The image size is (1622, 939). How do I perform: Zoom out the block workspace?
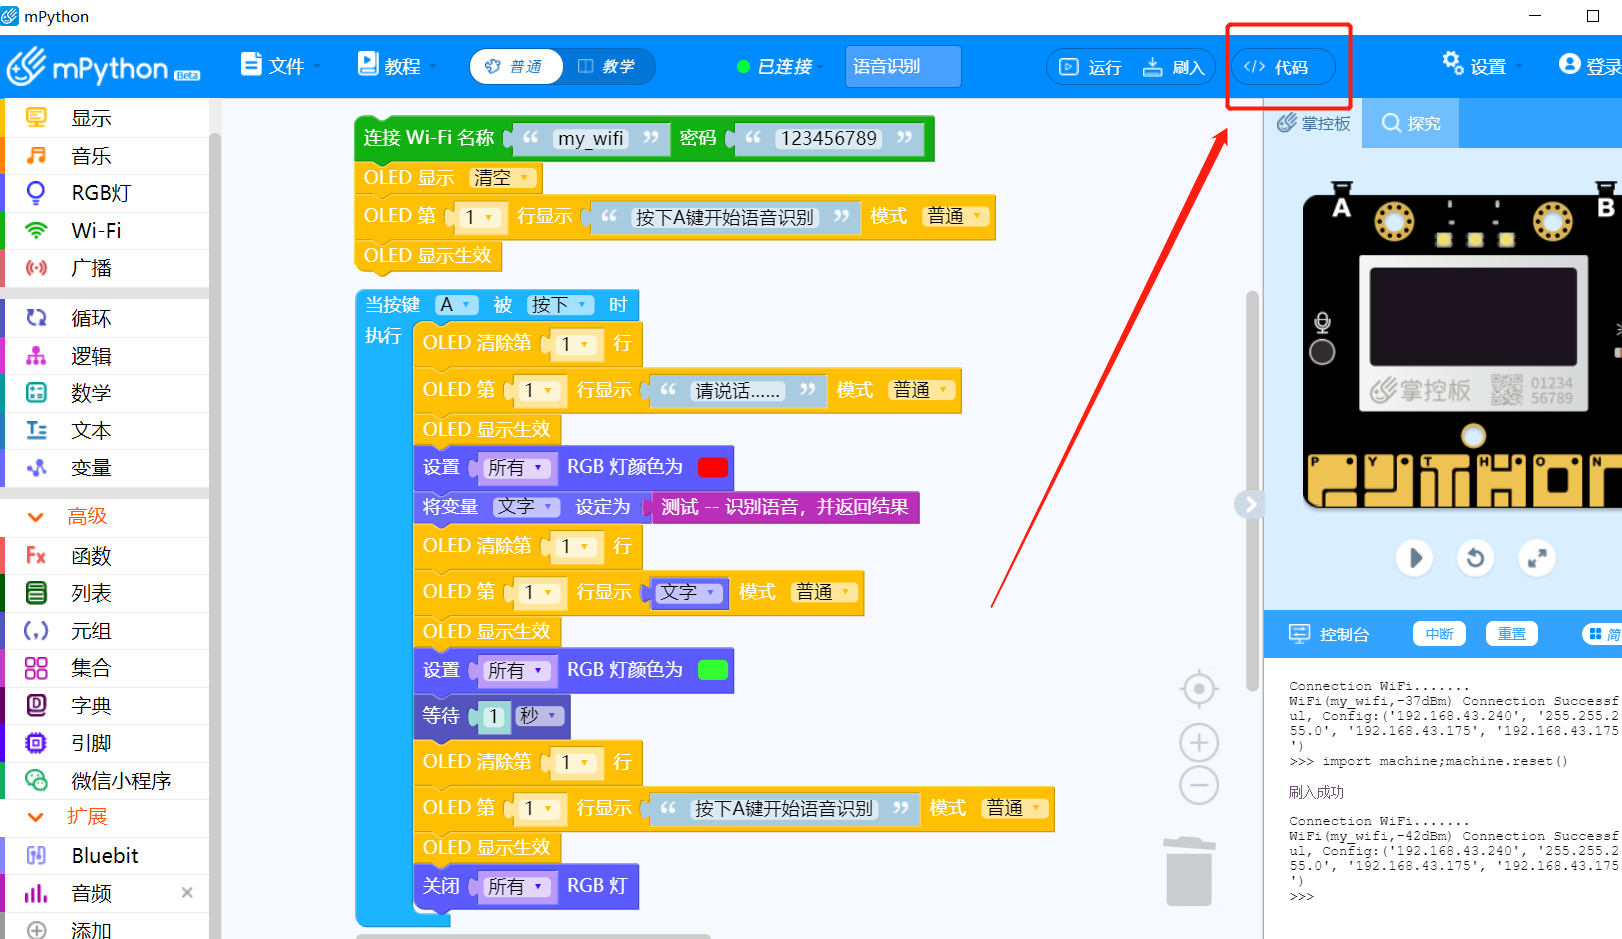[1199, 785]
